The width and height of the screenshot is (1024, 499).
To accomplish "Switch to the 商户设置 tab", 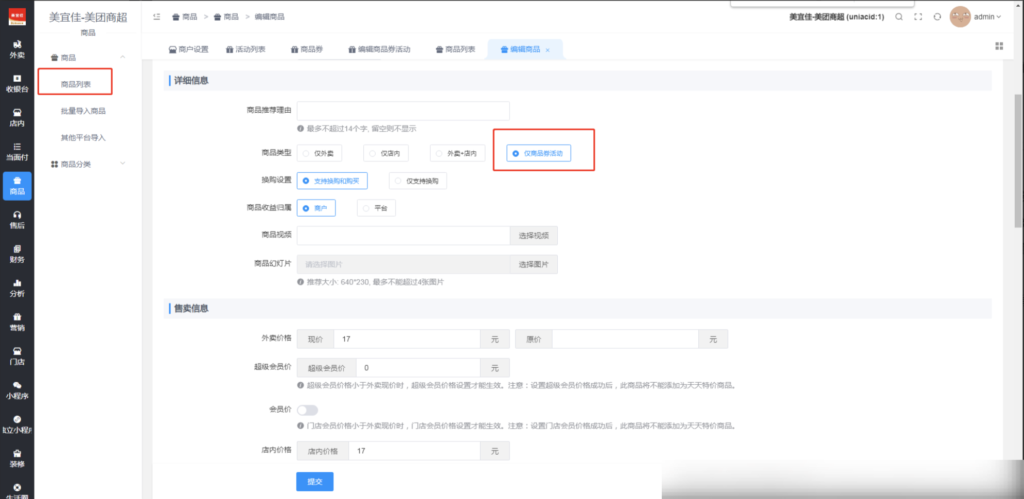I will click(x=188, y=50).
